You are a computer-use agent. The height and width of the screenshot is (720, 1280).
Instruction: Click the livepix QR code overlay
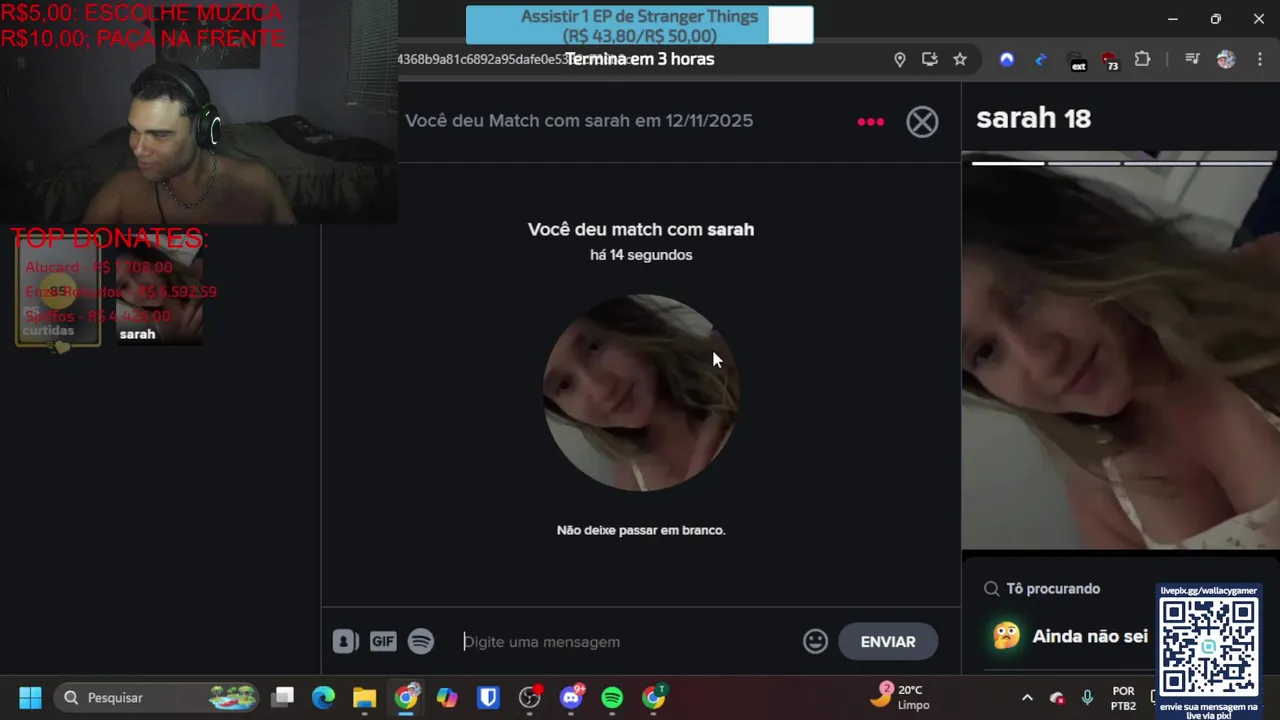(1209, 648)
